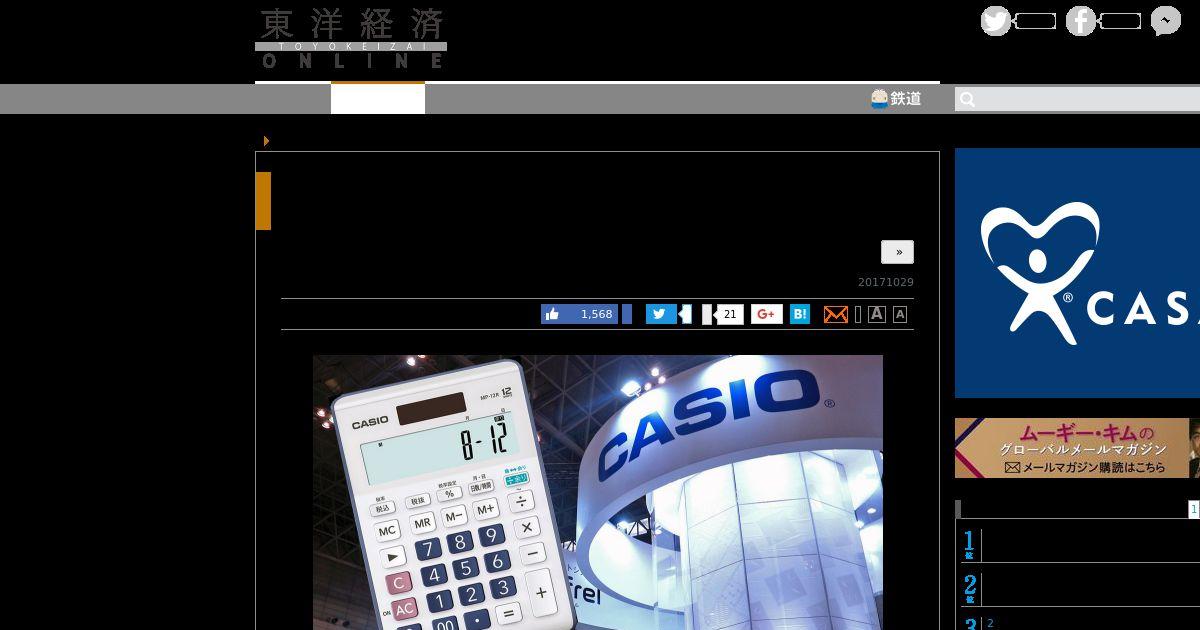Click the orange breadcrumb arrow marker
Viewport: 1200px width, 630px height.
pos(266,141)
